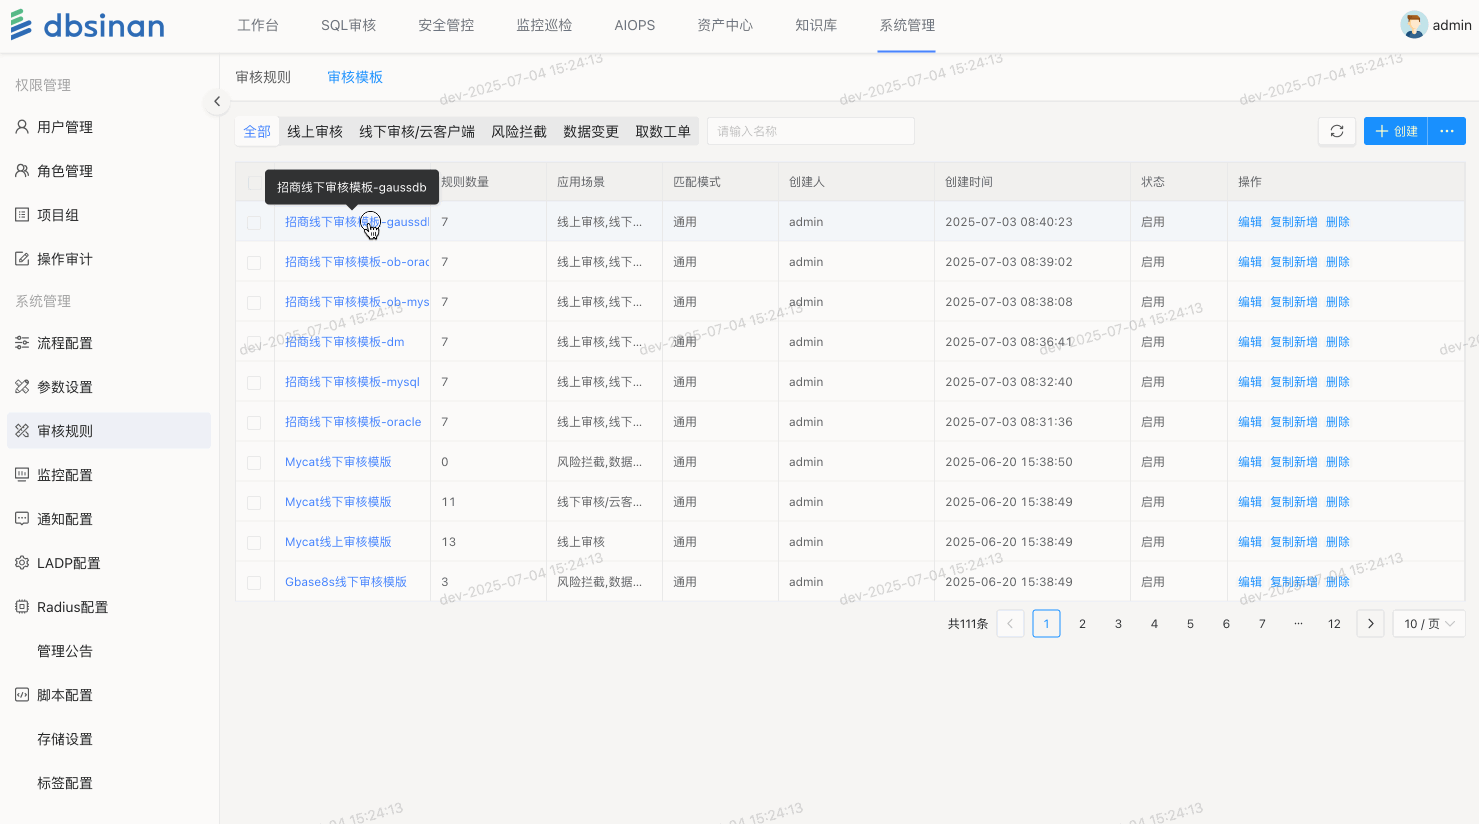This screenshot has width=1479, height=824.
Task: Click the 用户管理 sidebar icon
Action: point(22,127)
